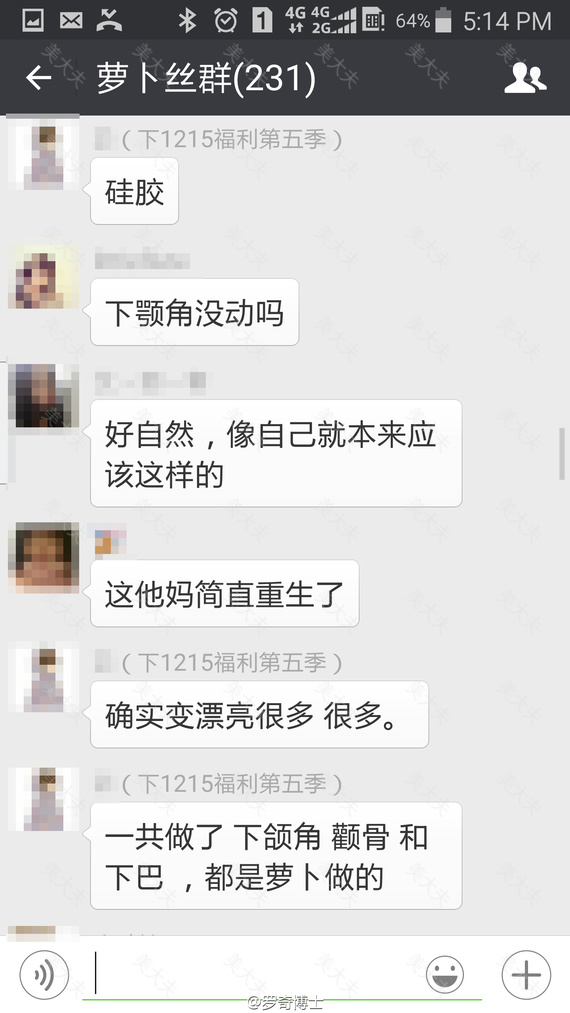The height and width of the screenshot is (1013, 570).
Task: Tap the 下颚角没动吗 message bubble
Action: click(195, 313)
